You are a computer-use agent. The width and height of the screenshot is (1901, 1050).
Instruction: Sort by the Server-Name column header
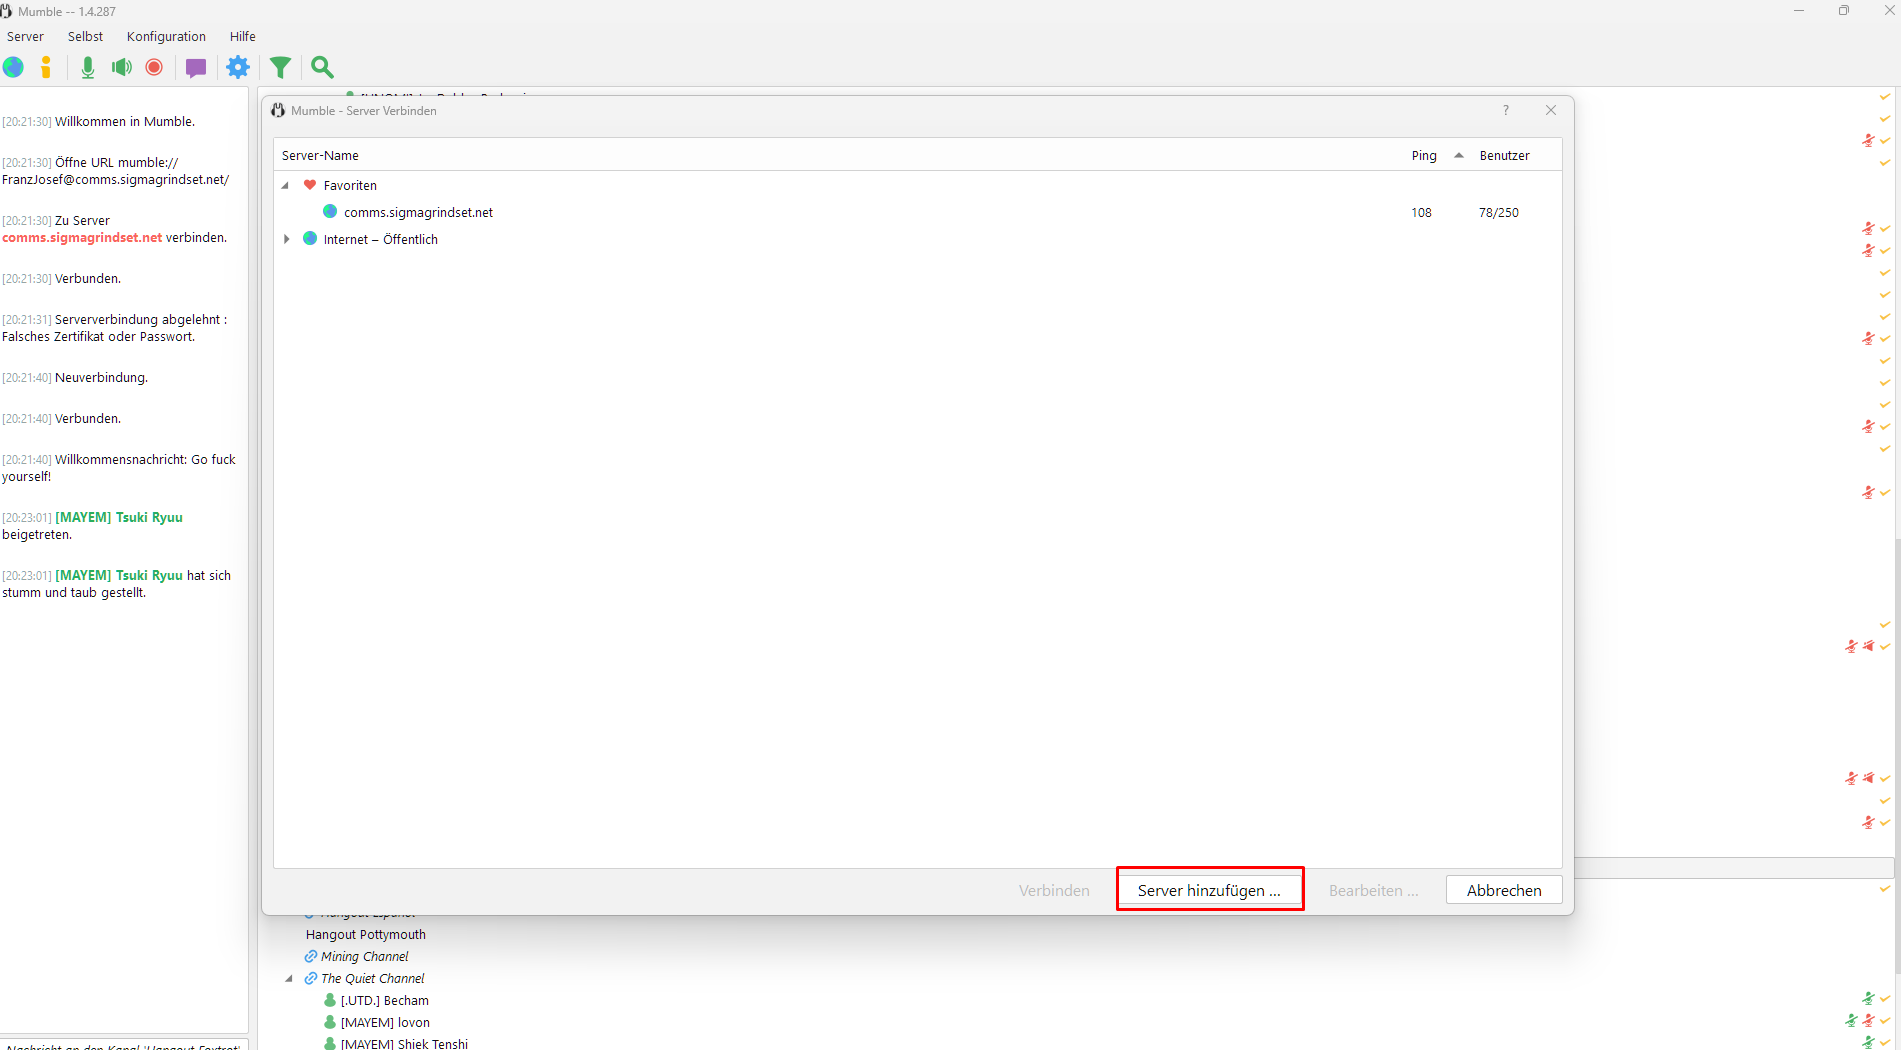coord(320,155)
